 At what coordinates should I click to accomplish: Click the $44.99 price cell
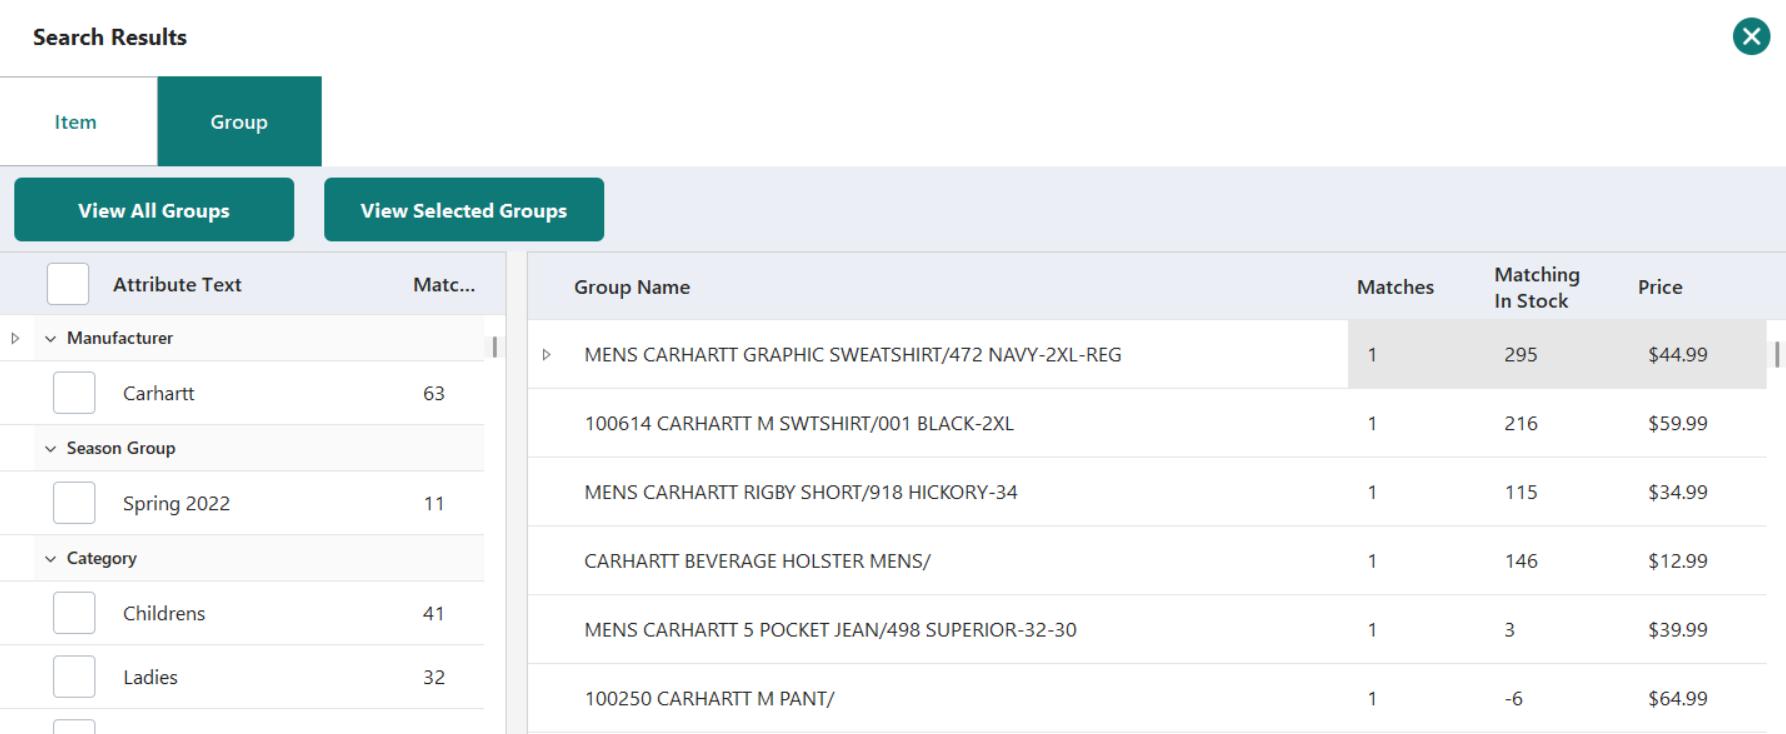[1678, 354]
